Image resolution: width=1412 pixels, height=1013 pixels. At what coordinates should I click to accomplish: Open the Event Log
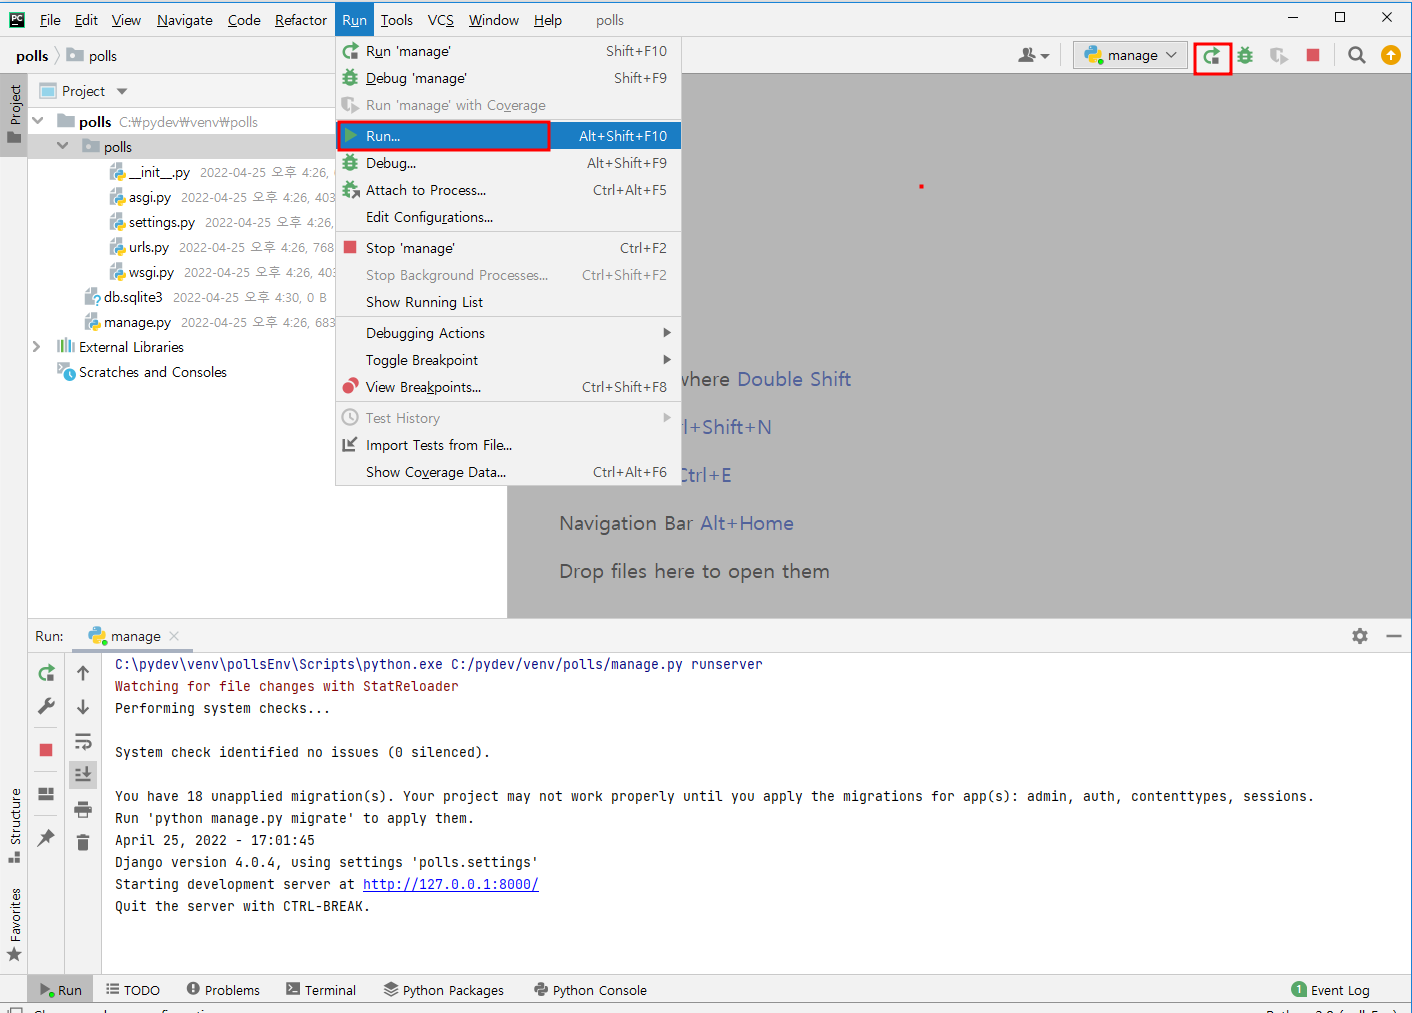pos(1331,990)
